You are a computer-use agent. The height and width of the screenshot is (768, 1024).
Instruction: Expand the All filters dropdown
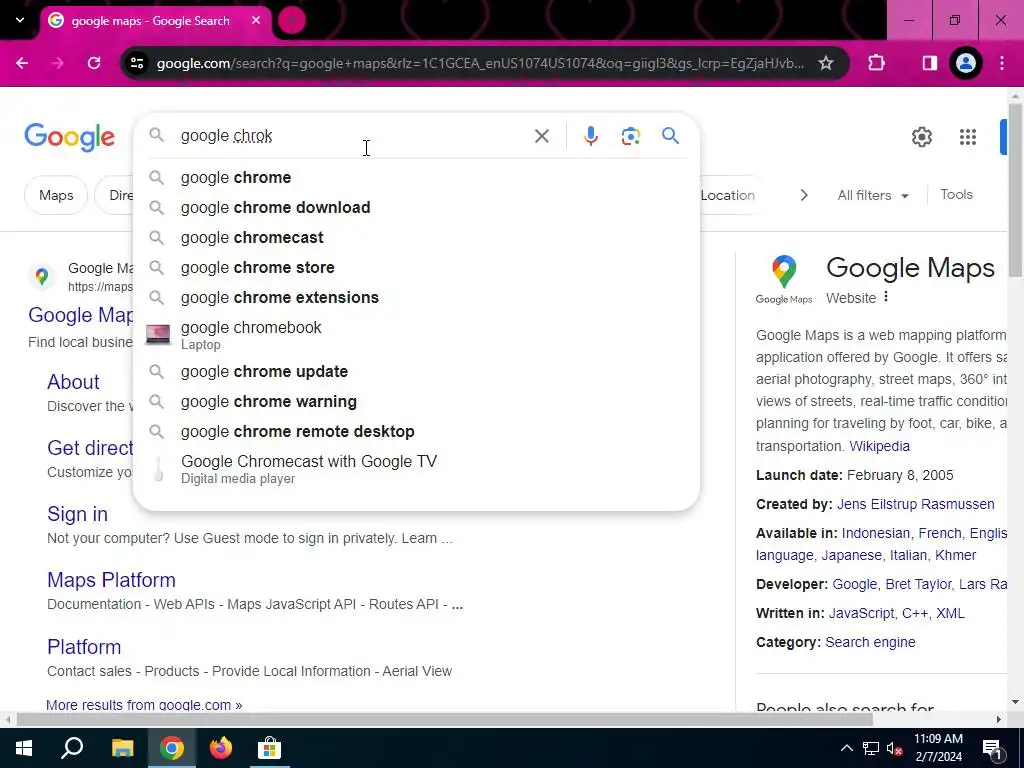pyautogui.click(x=873, y=195)
